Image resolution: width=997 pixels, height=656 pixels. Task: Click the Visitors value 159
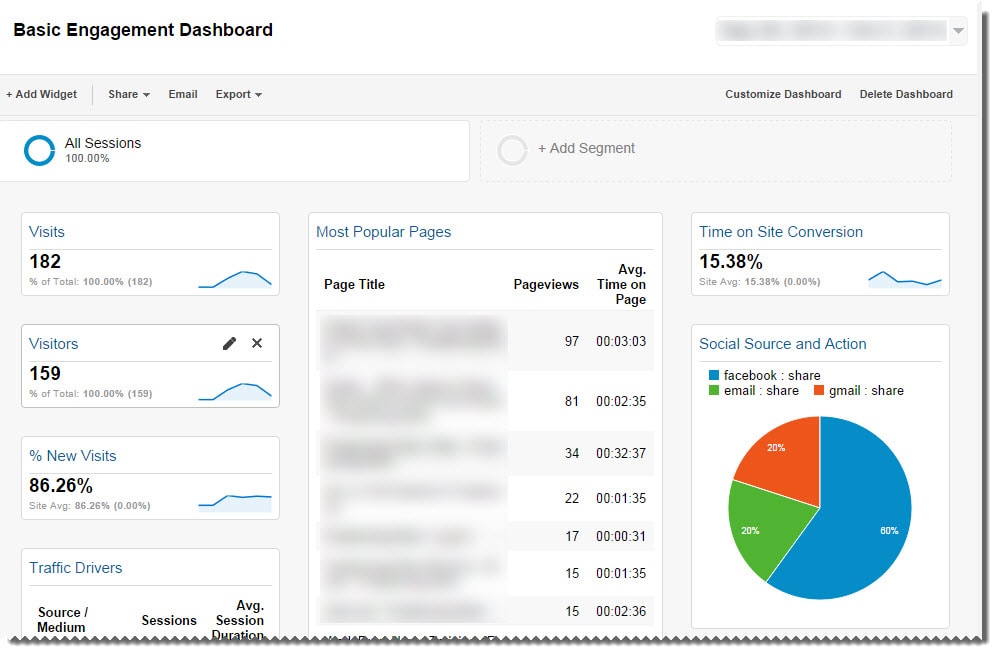click(x=45, y=373)
